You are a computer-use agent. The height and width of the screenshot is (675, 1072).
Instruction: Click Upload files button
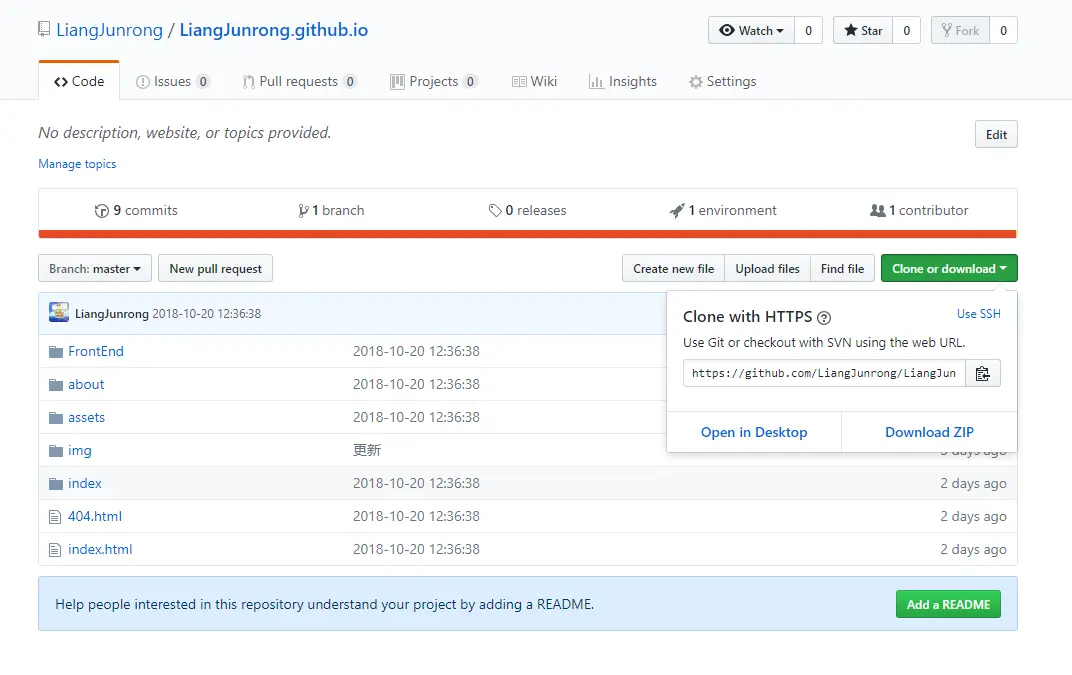click(x=767, y=269)
